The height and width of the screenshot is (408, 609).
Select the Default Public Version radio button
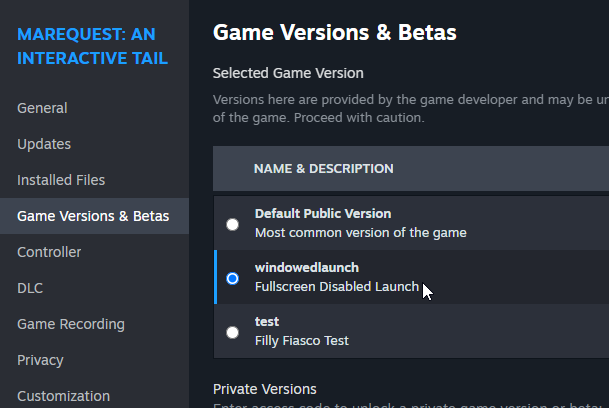tap(233, 224)
